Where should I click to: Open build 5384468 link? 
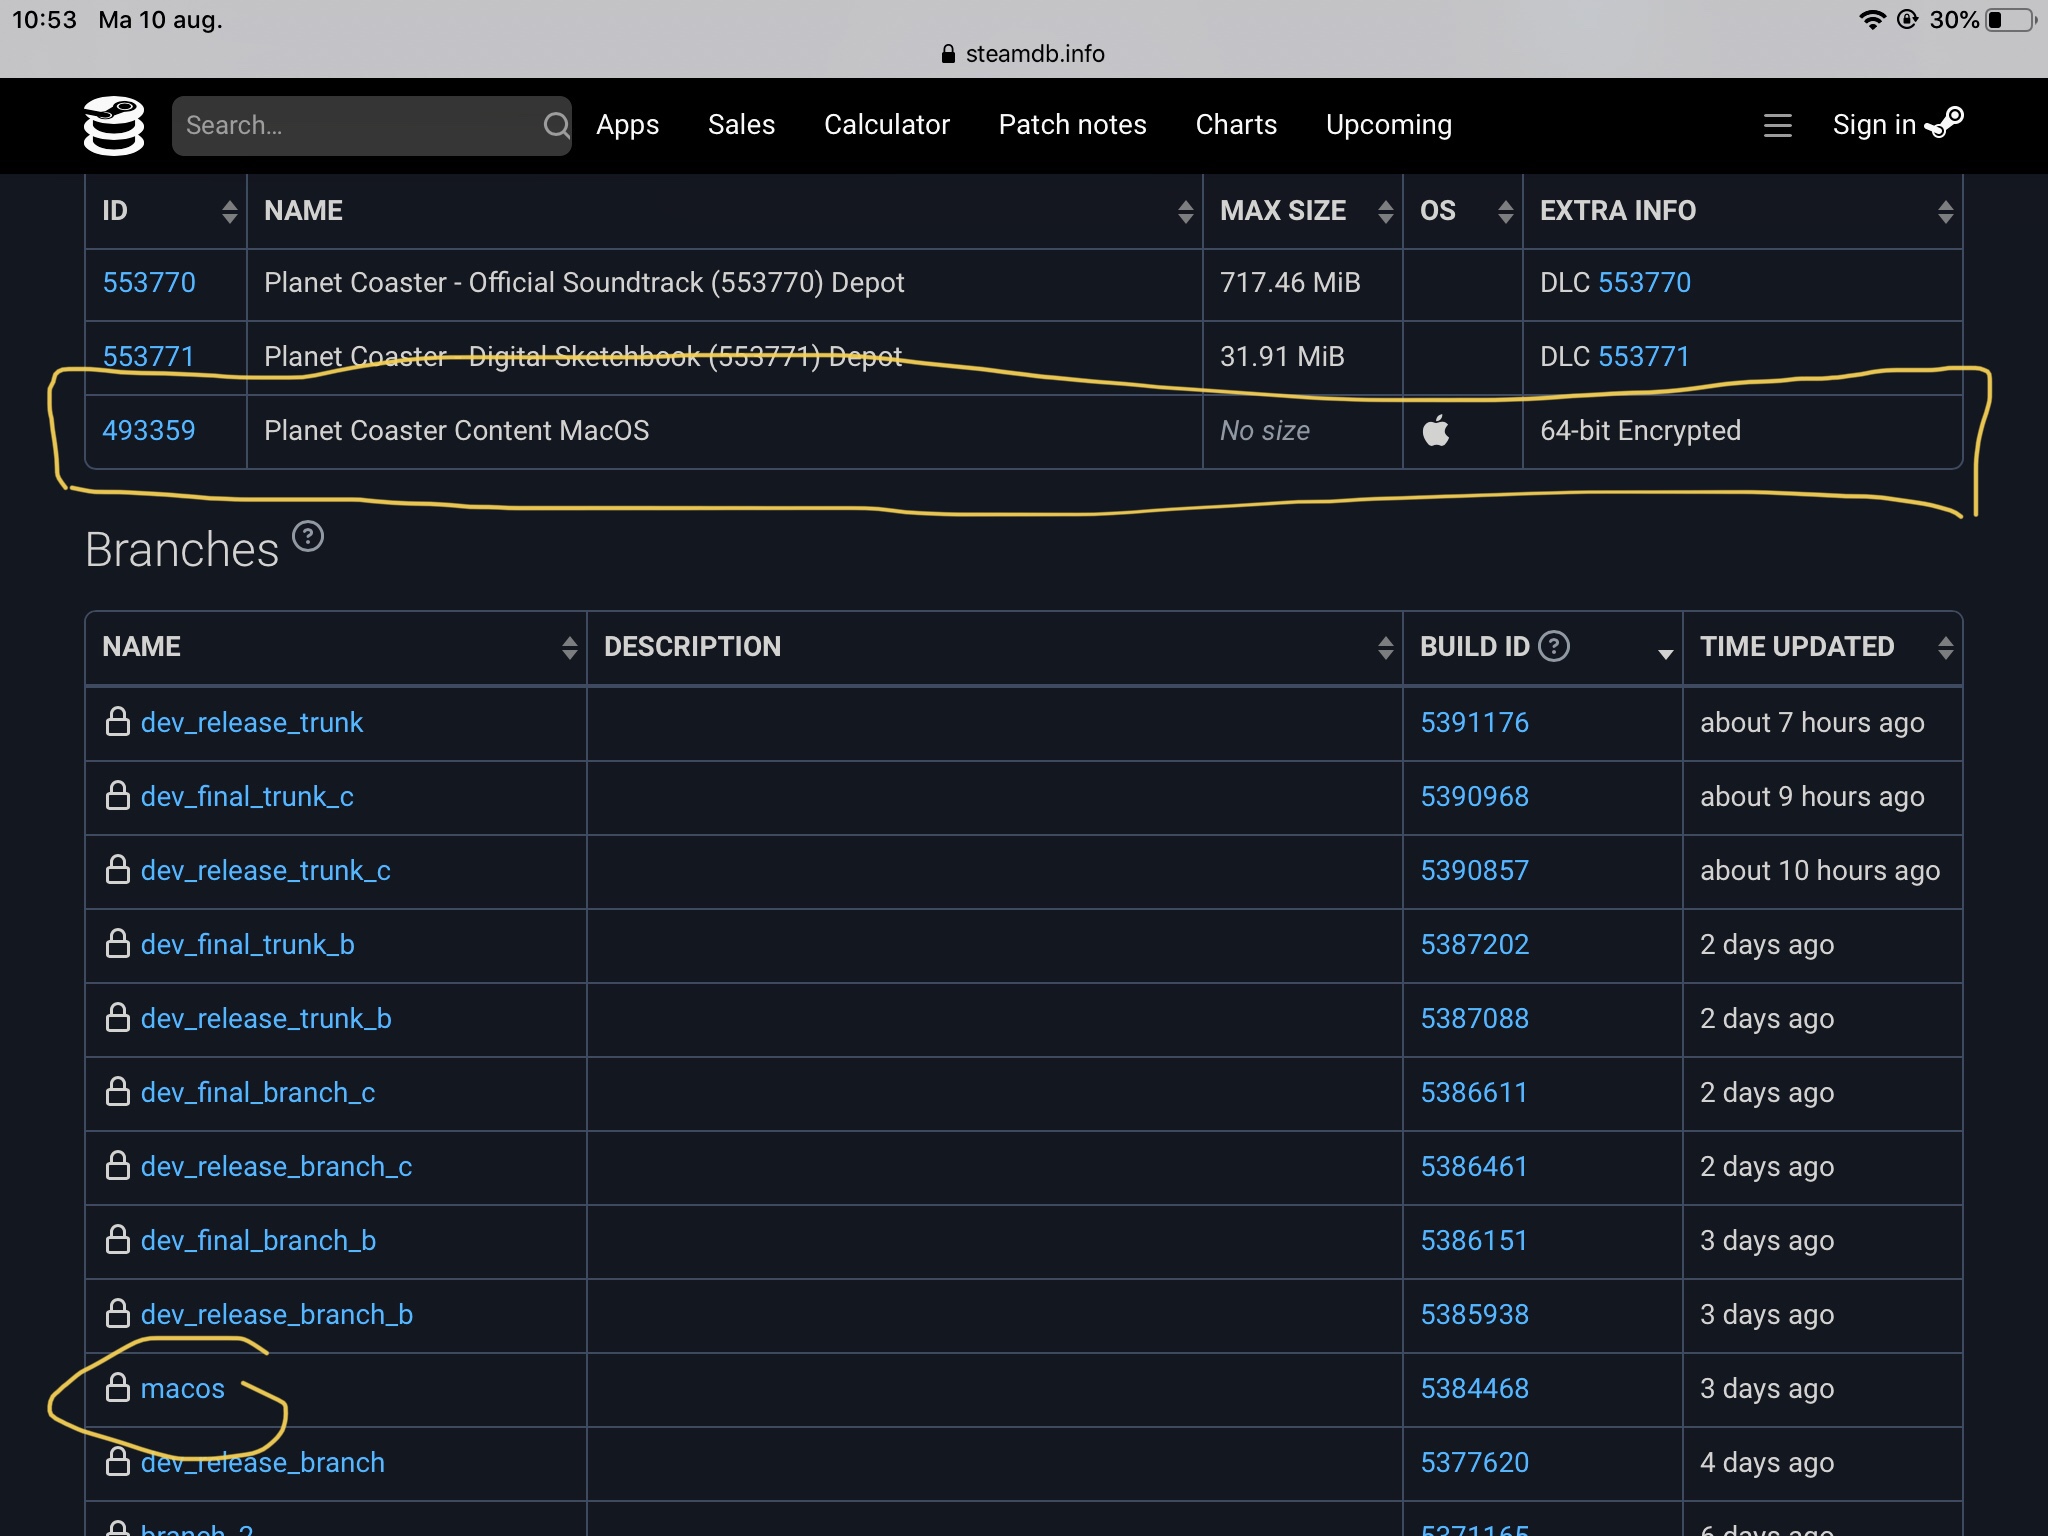tap(1475, 1388)
